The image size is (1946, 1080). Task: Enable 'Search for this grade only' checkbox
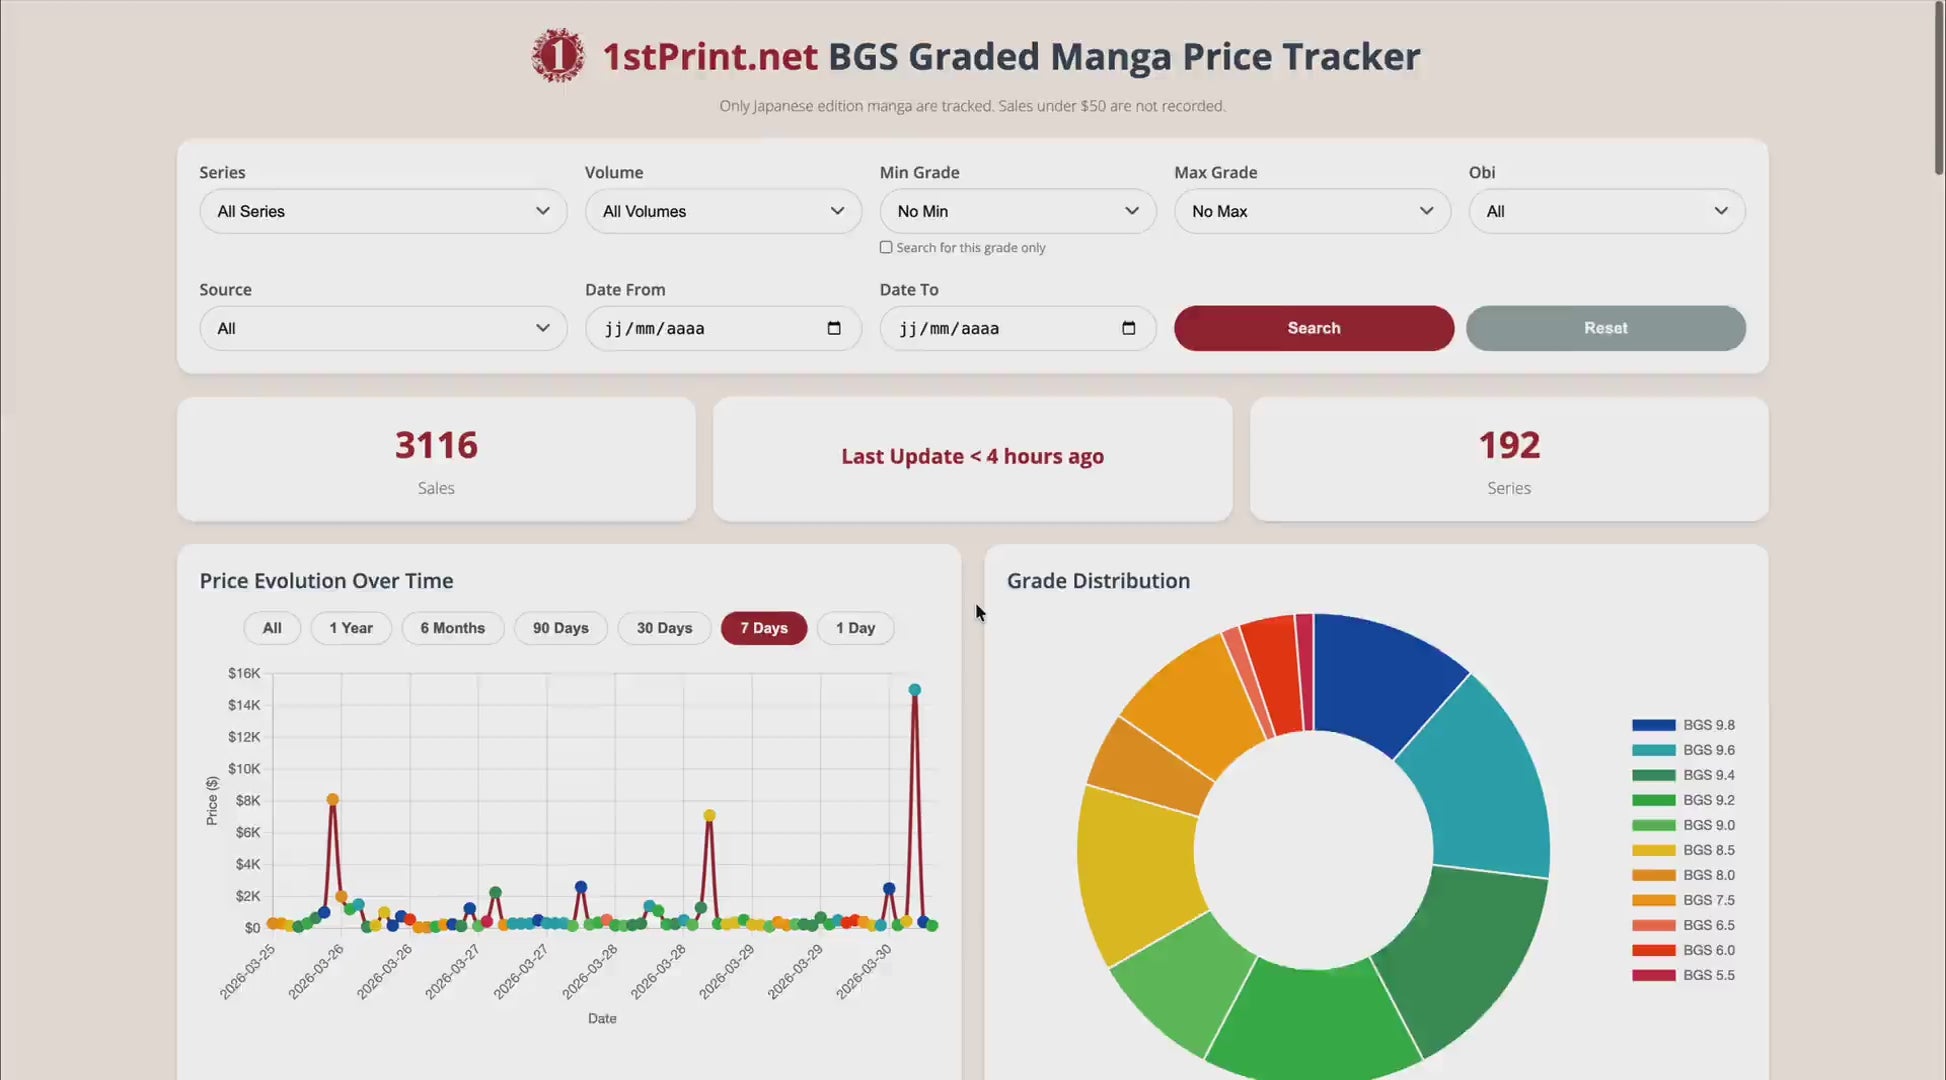886,247
